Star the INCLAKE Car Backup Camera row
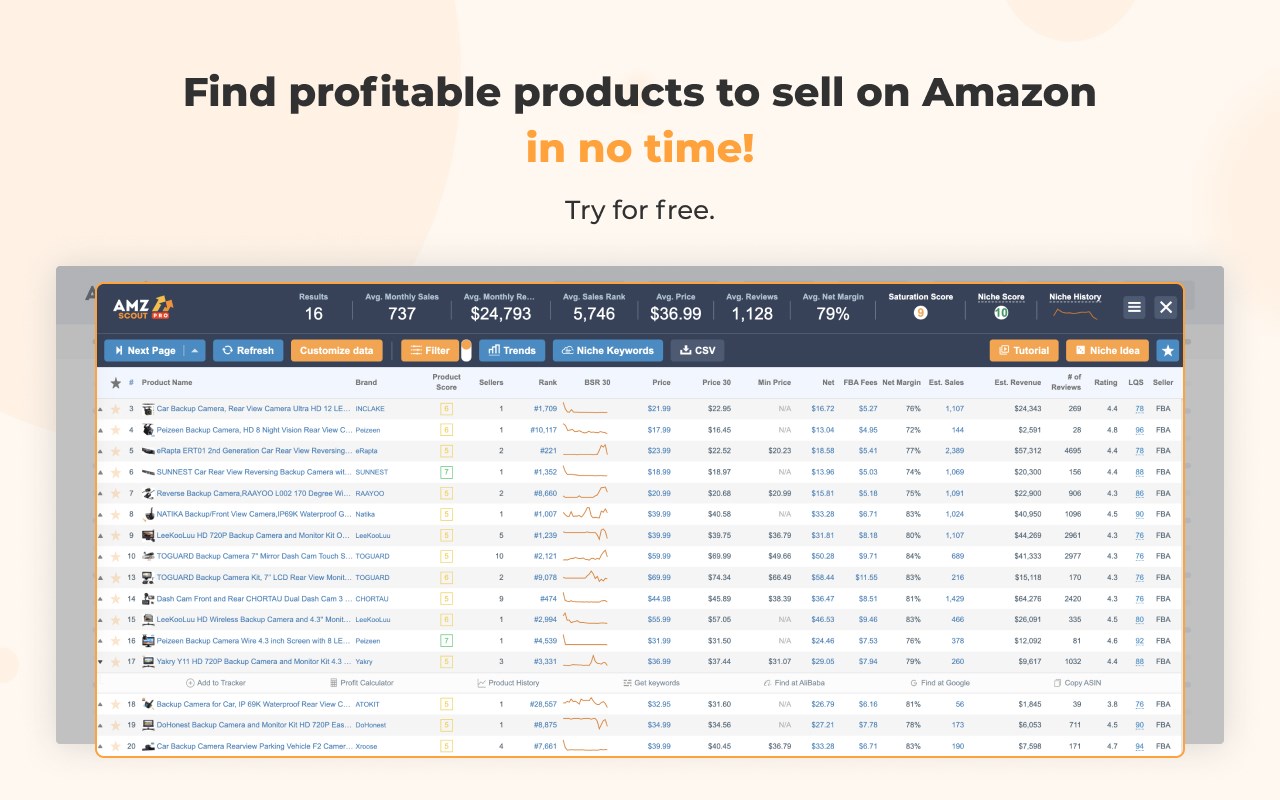The width and height of the screenshot is (1280, 800). 115,409
